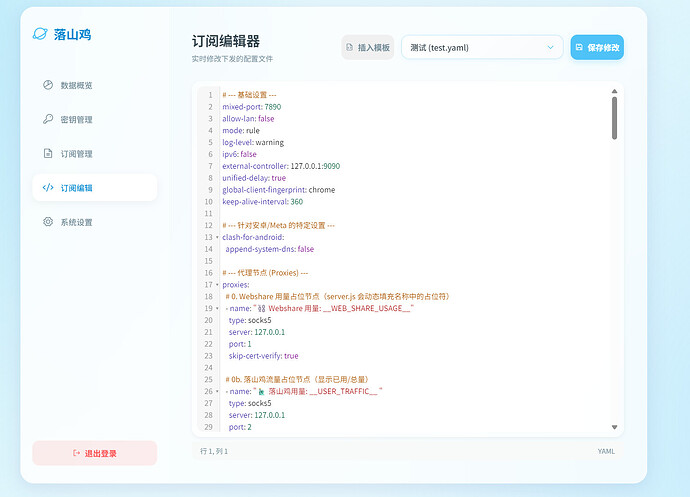Click the 'unified-delay: true' line

click(x=253, y=178)
